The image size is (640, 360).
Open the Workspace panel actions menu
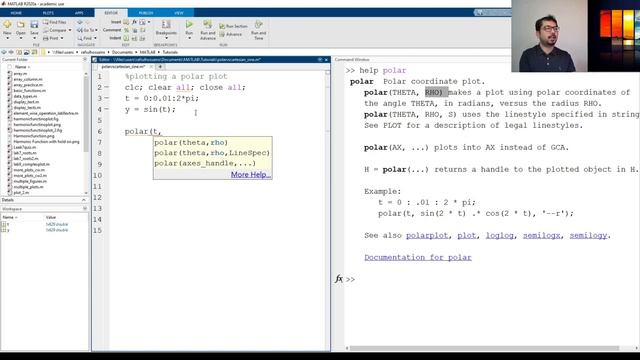pos(85,209)
